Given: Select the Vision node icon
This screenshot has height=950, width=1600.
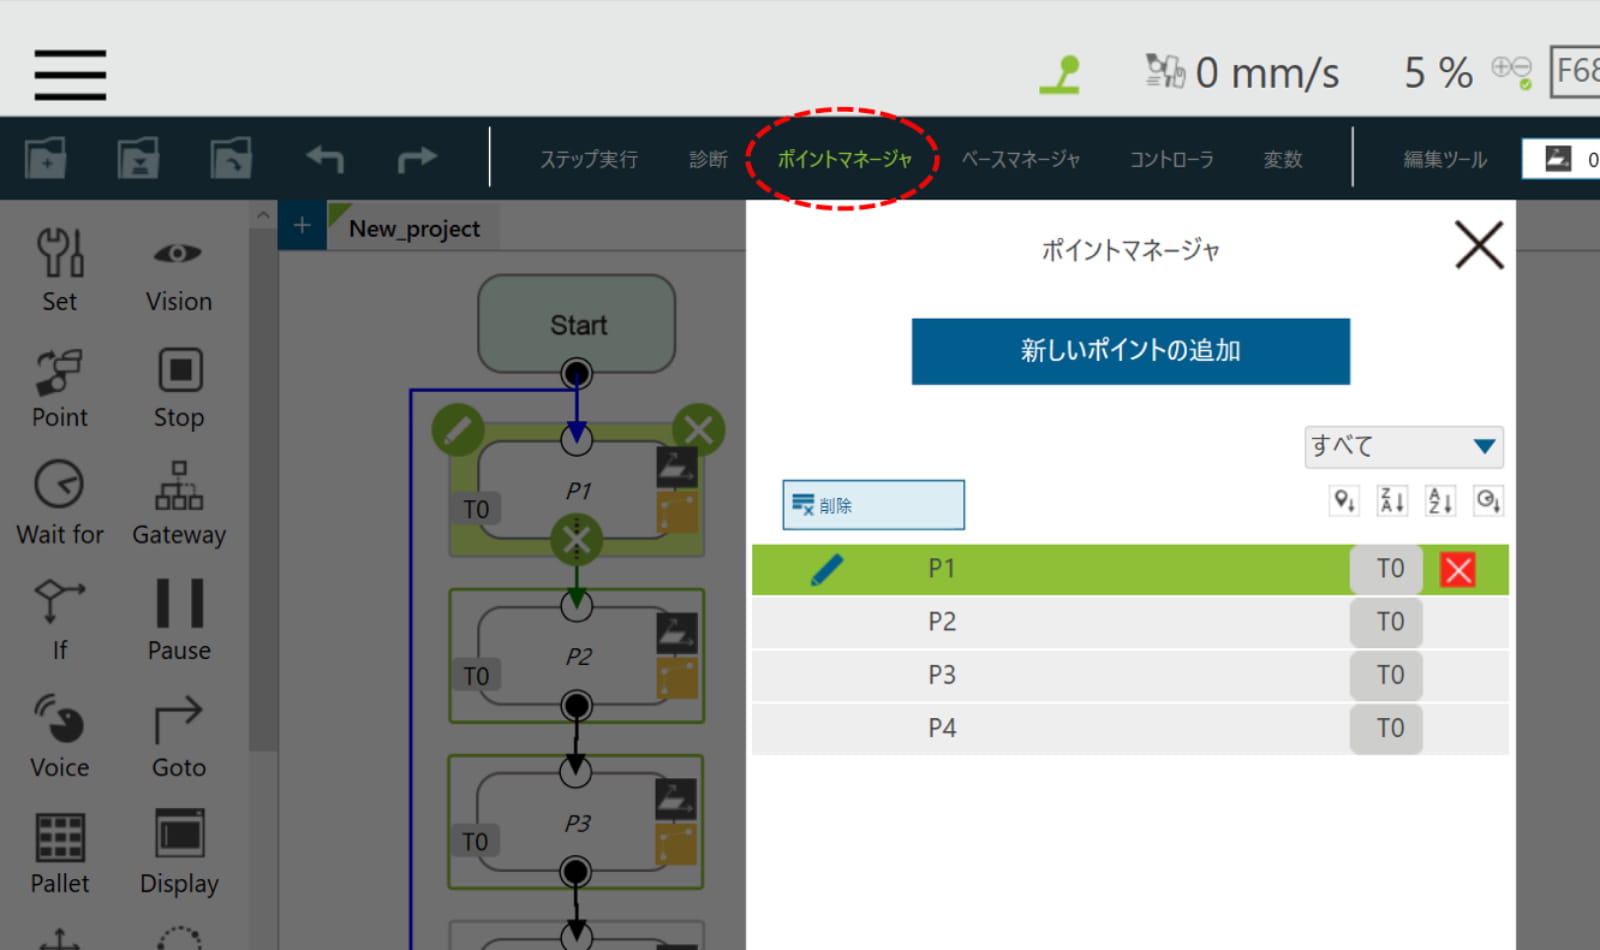Looking at the screenshot, I should click(178, 253).
